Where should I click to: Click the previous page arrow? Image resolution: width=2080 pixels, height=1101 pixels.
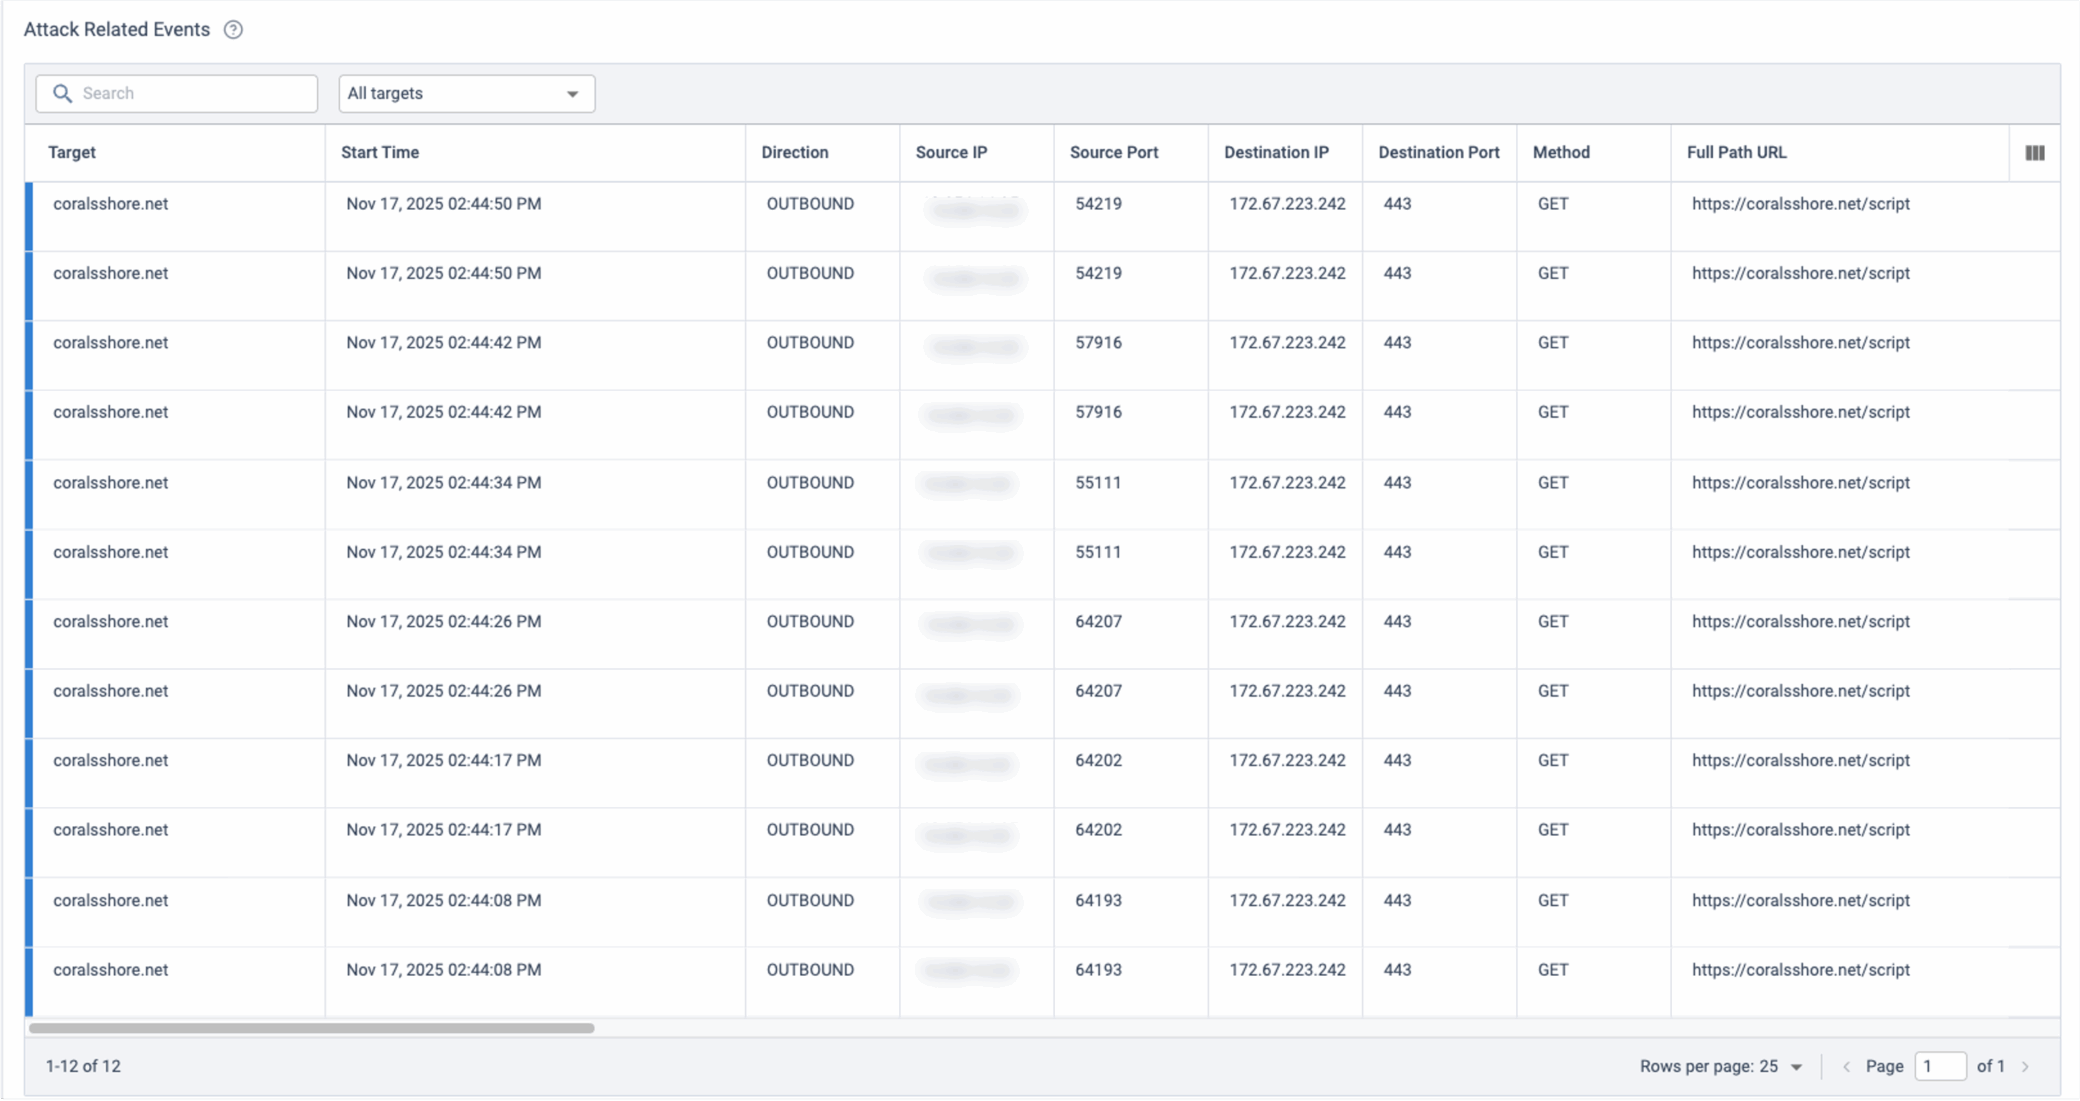click(x=1846, y=1066)
